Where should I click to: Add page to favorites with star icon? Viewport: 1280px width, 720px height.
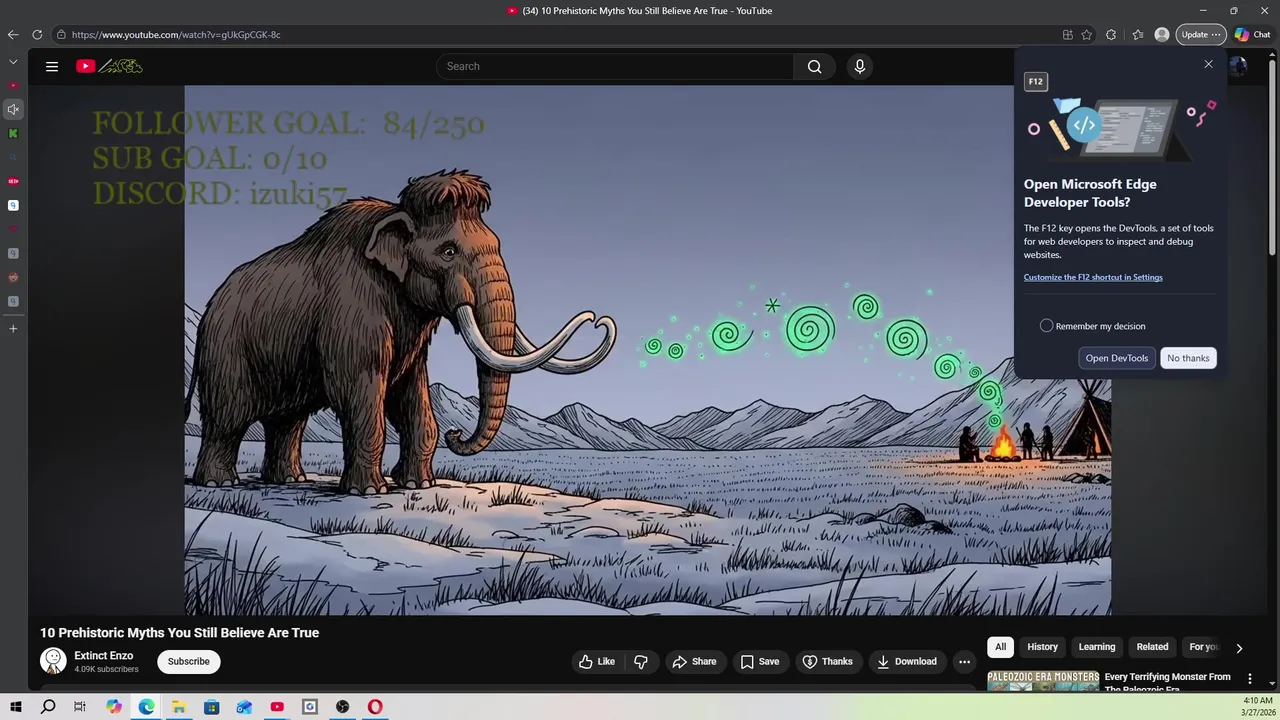tap(1087, 34)
